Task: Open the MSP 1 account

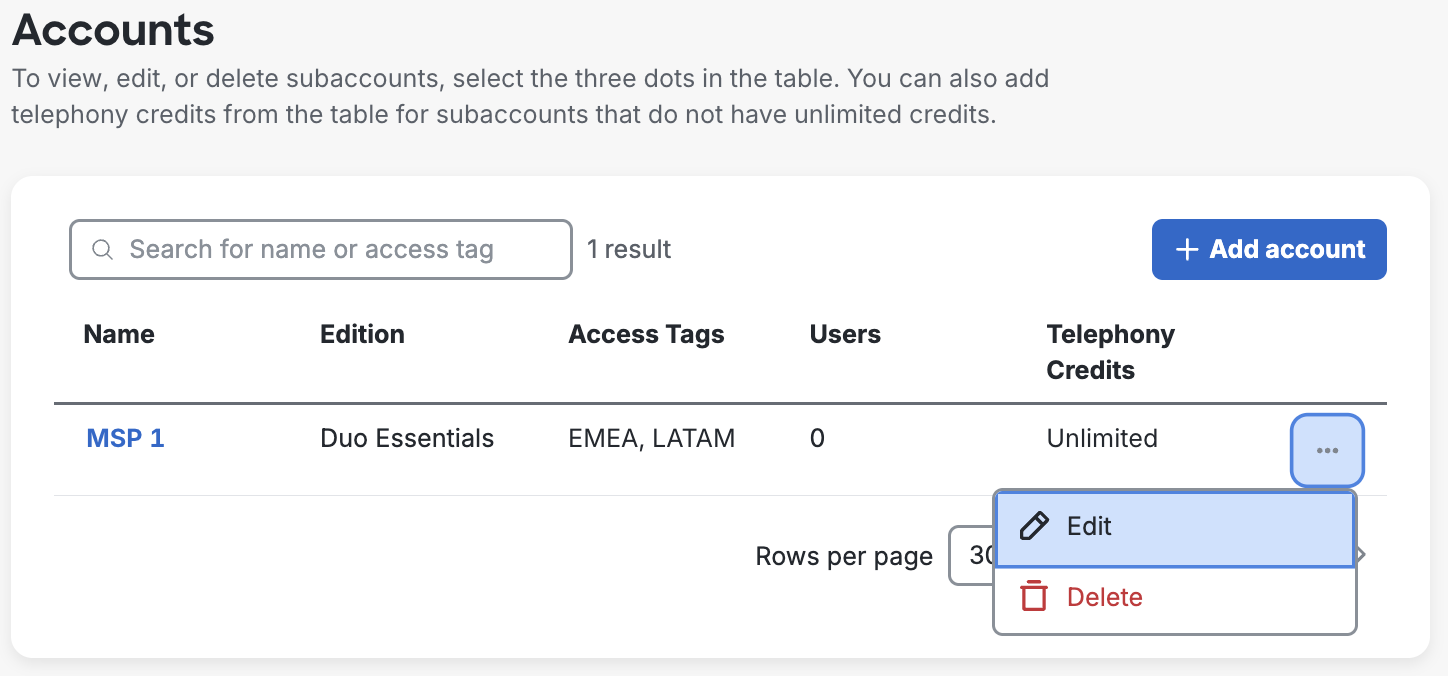Action: [124, 438]
